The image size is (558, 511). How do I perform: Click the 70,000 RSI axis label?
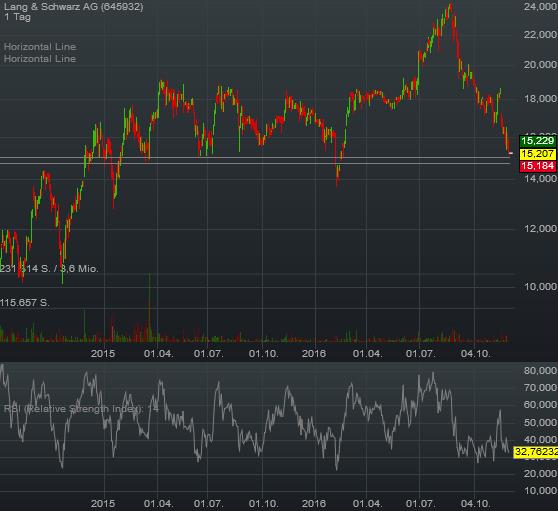[x=540, y=388]
